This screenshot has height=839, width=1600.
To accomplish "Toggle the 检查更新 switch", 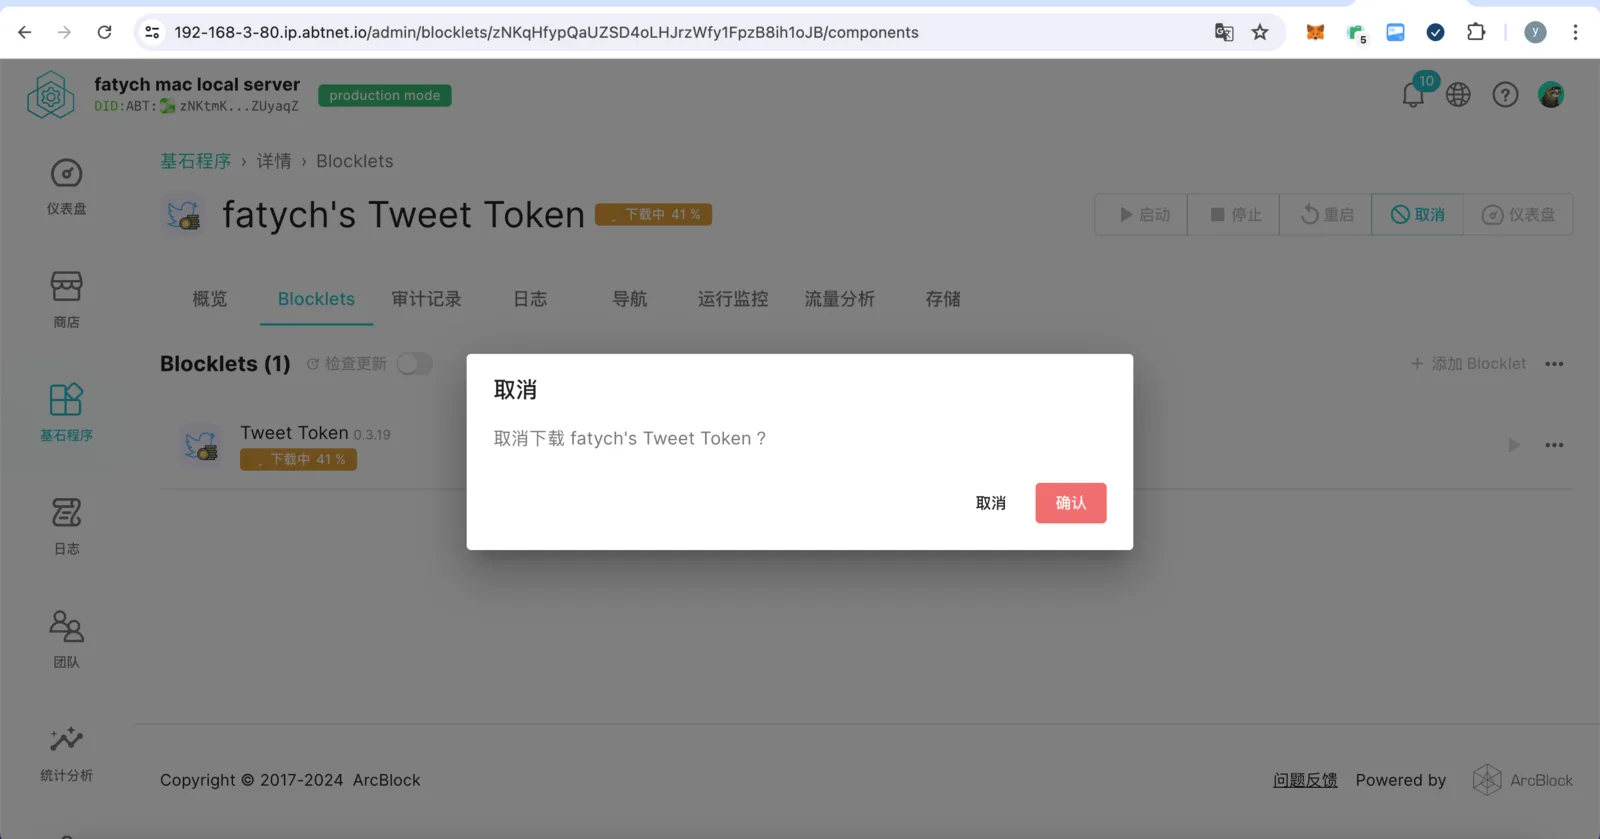I will pos(414,364).
